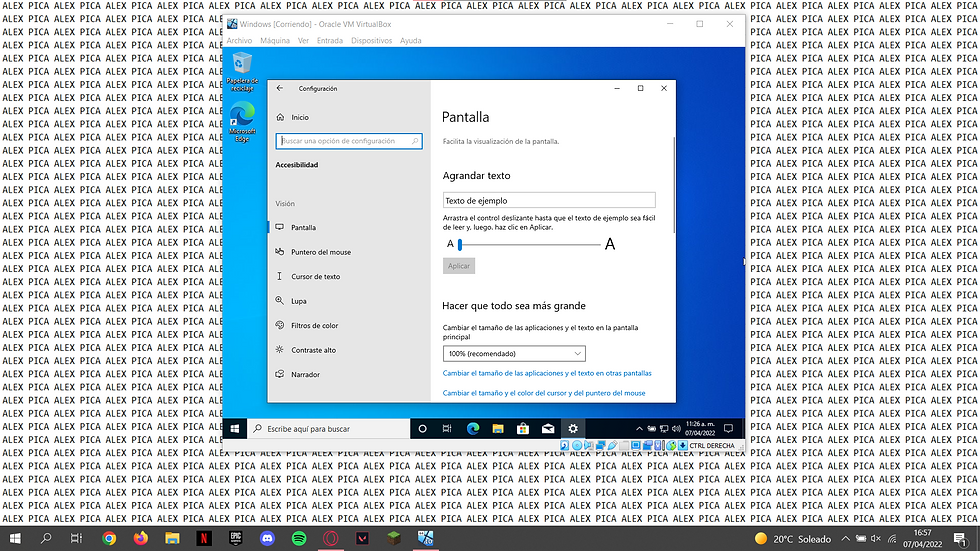Open Minecraft from host taskbar

tap(394, 539)
